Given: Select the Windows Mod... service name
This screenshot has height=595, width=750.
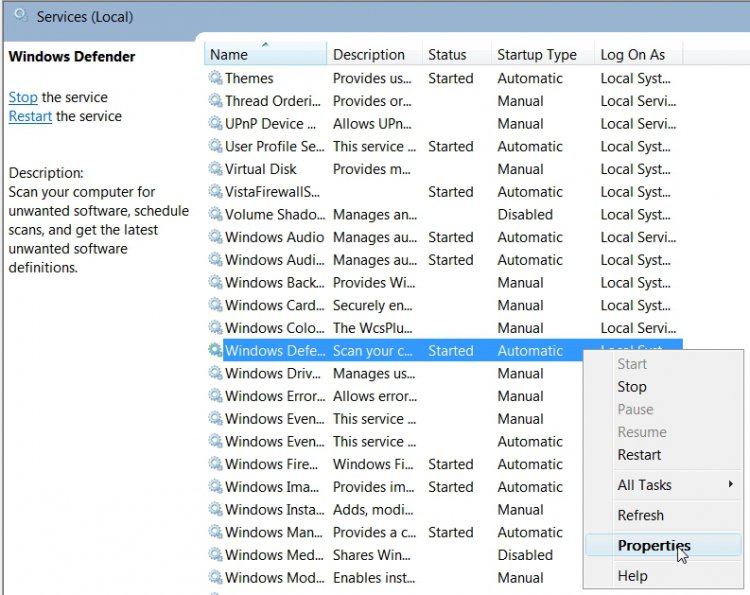Looking at the screenshot, I should click(x=275, y=578).
